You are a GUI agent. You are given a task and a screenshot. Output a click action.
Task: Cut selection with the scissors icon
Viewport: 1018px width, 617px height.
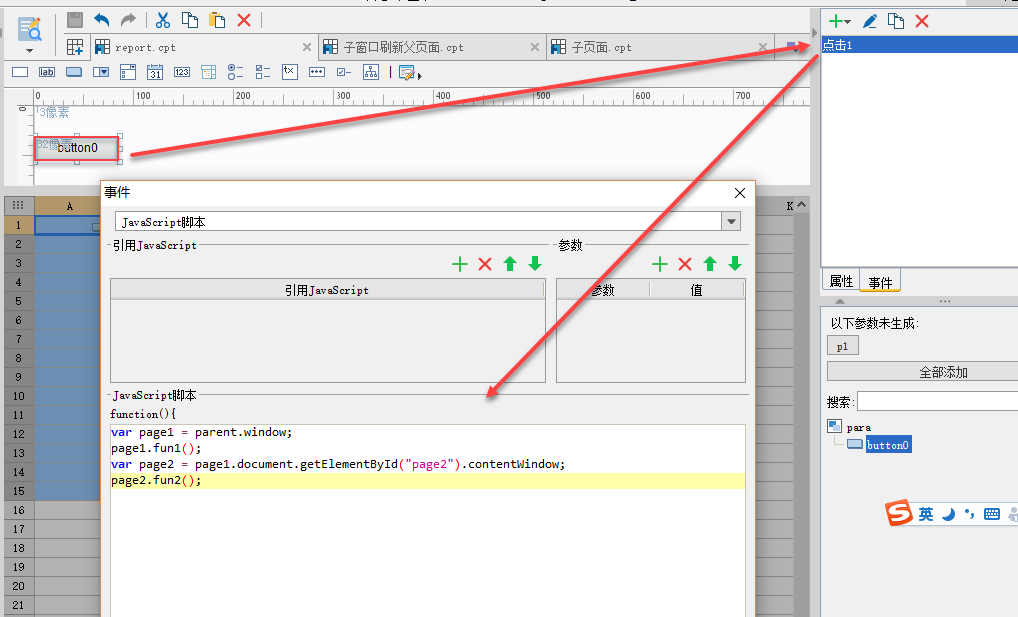[163, 20]
